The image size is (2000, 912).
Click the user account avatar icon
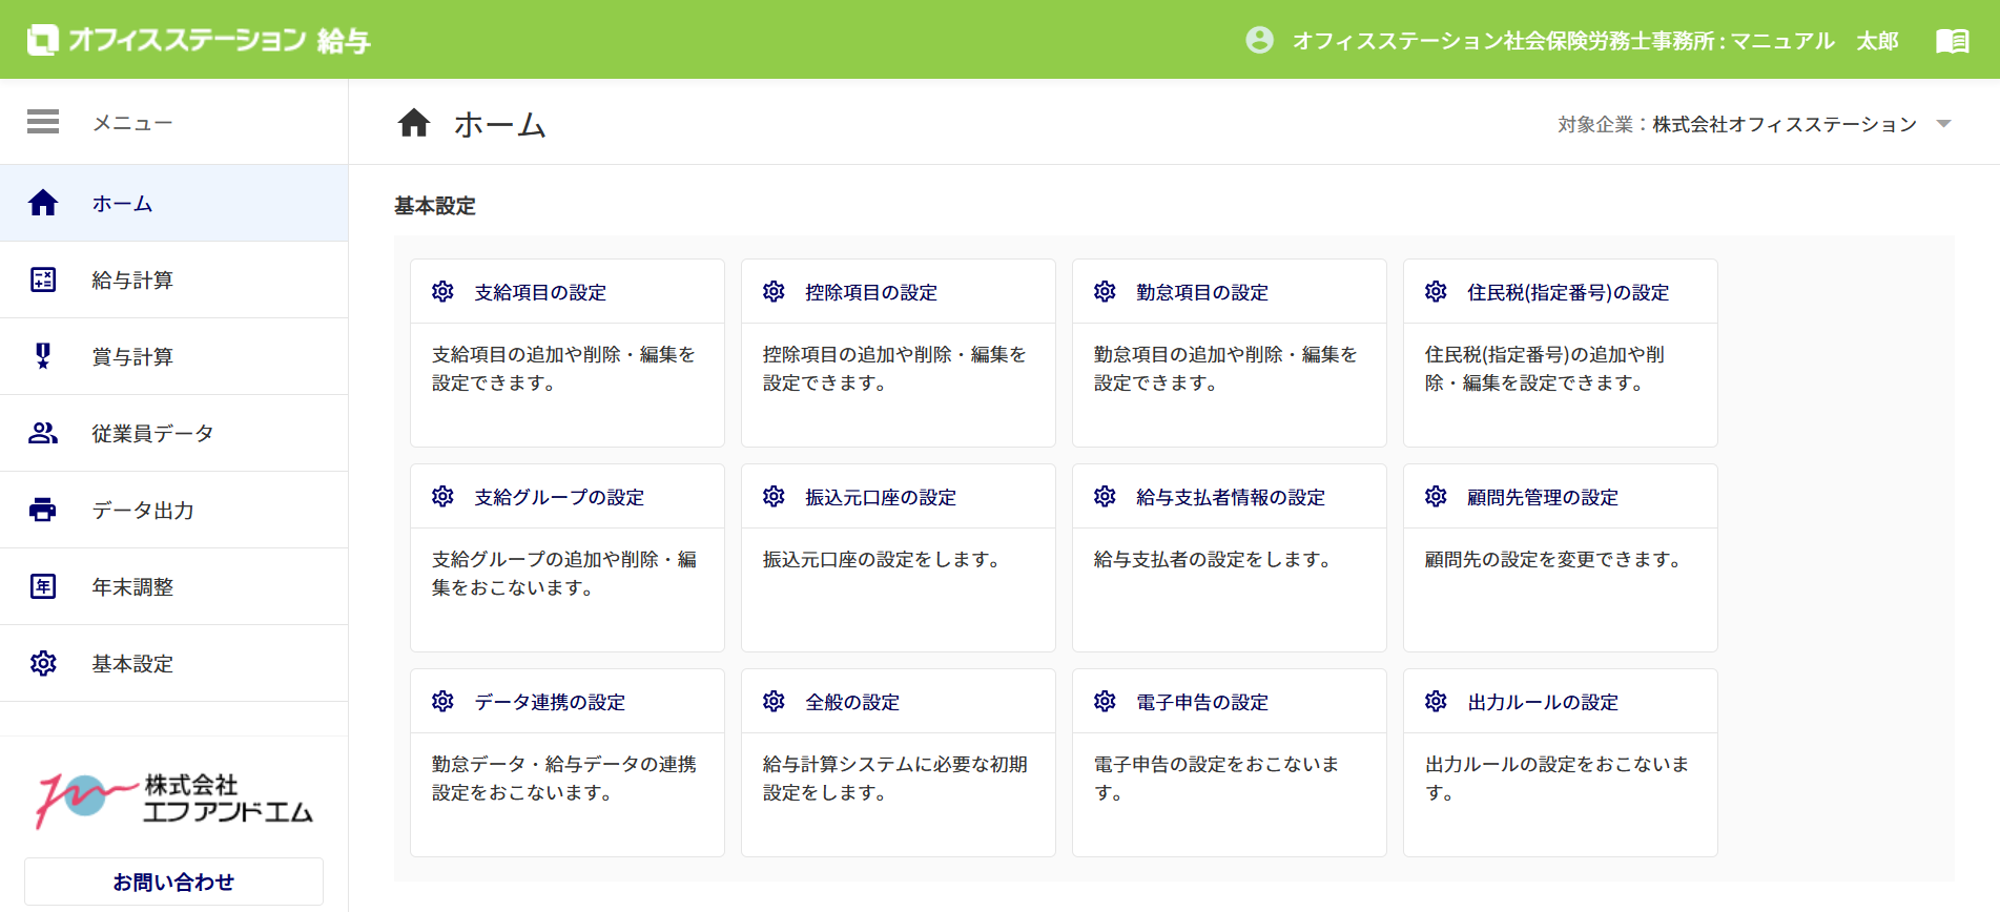(1260, 40)
